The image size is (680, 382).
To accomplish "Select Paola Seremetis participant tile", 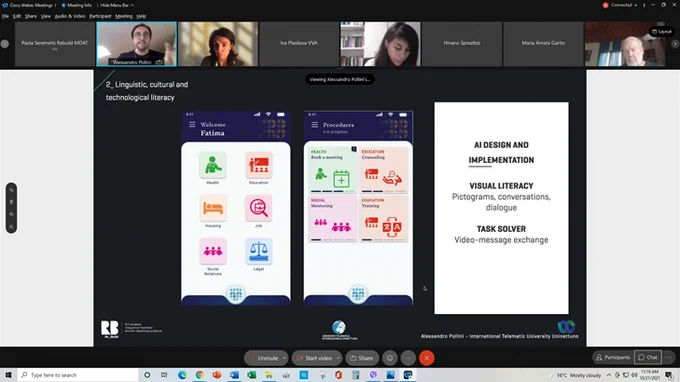I will tap(55, 44).
